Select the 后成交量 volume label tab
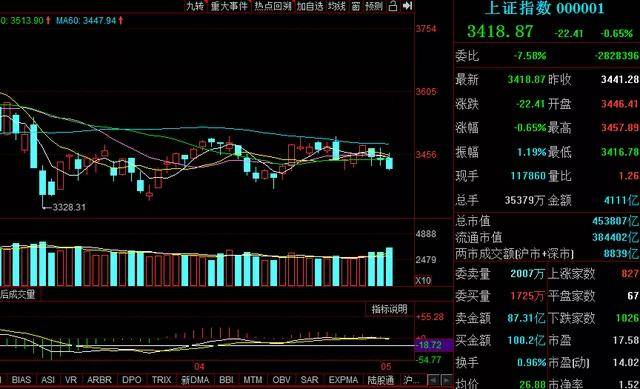Viewport: 640px width, 389px height. click(x=18, y=294)
